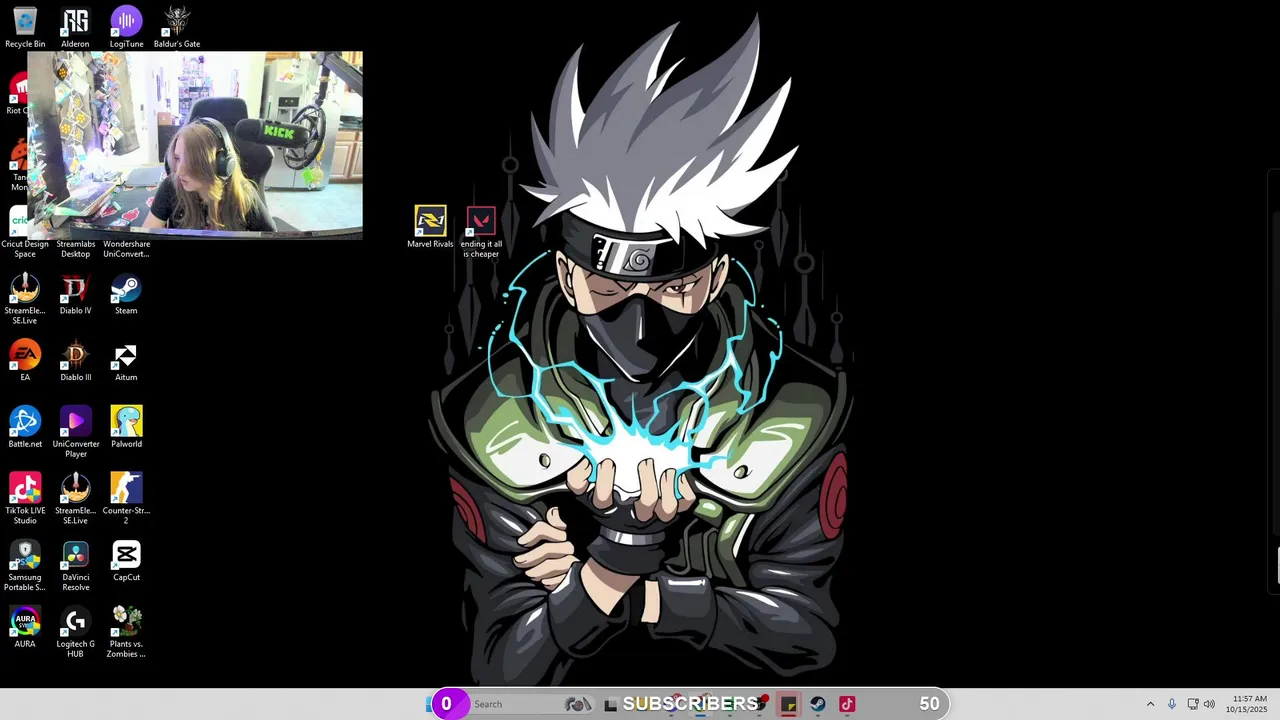Launch the Alderon desktop shortcut
The height and width of the screenshot is (720, 1280).
pyautogui.click(x=75, y=27)
